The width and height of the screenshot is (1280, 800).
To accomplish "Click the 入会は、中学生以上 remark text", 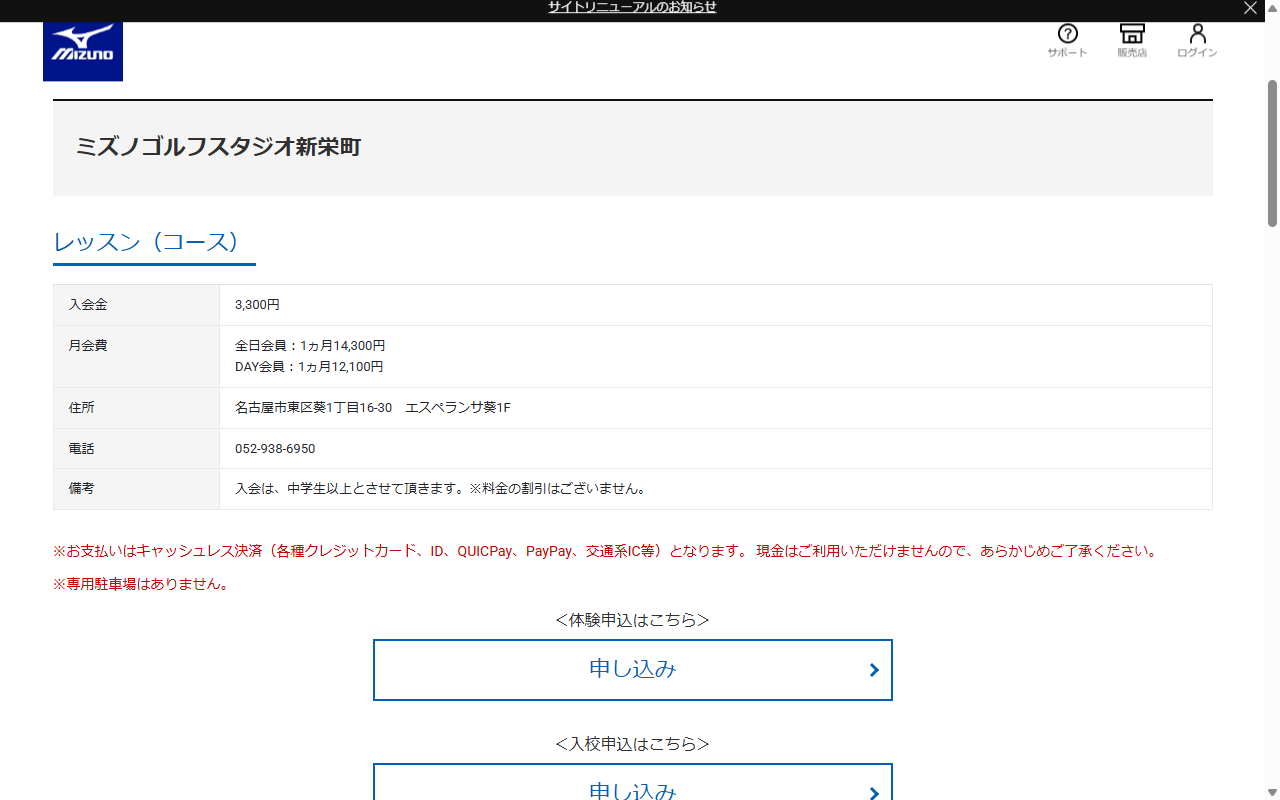I will pyautogui.click(x=441, y=489).
